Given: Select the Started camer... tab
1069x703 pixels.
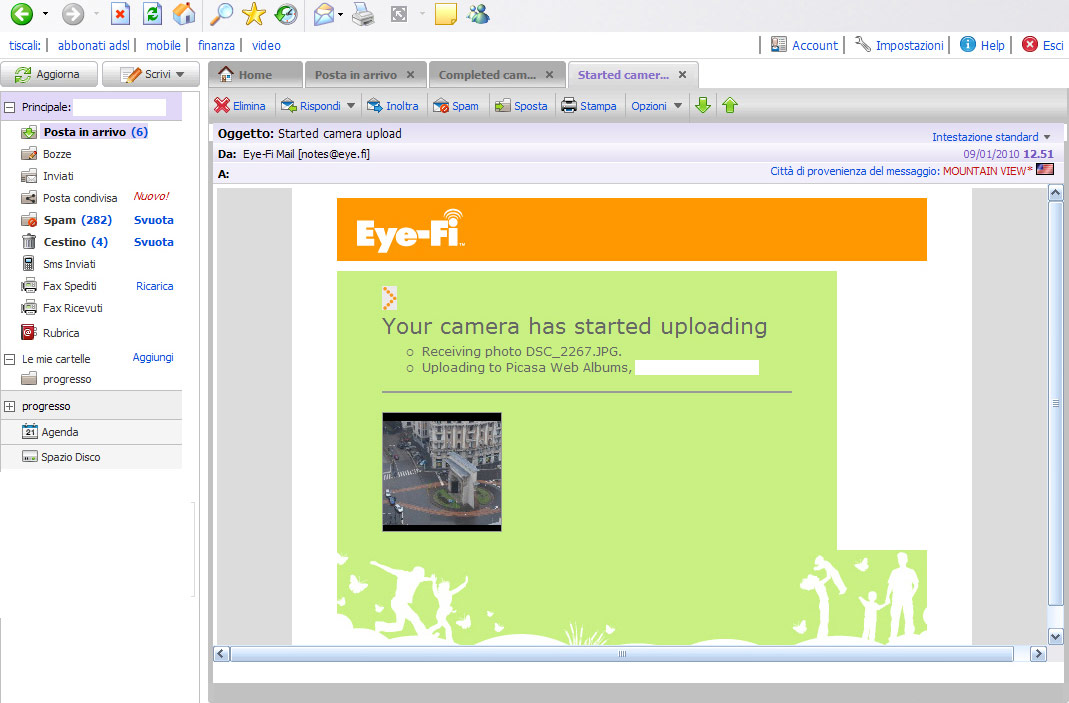Looking at the screenshot, I should (623, 75).
